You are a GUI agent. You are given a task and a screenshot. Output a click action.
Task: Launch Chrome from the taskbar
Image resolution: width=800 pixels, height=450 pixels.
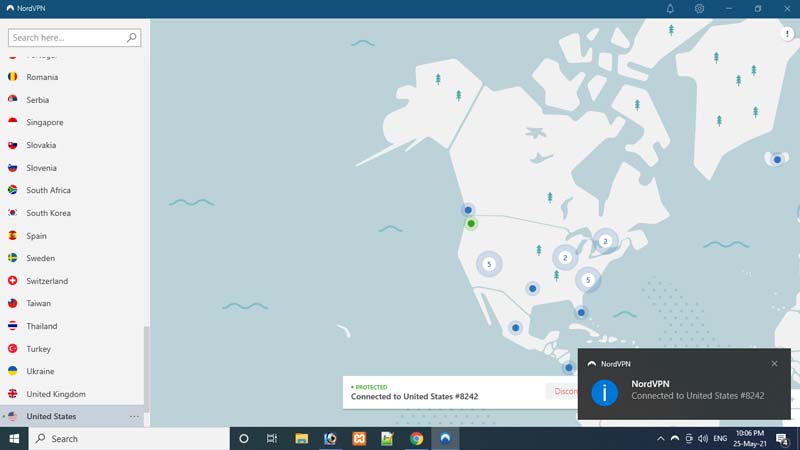416,439
